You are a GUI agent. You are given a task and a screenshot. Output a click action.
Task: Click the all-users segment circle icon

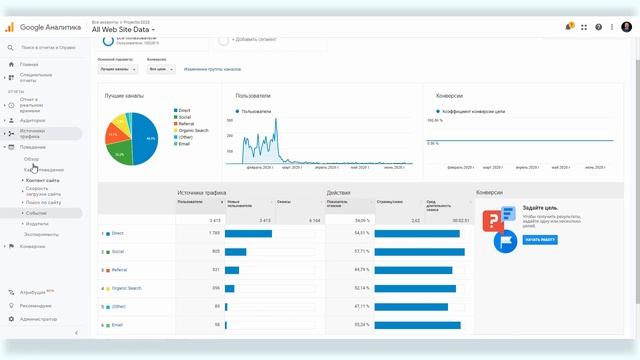108,41
